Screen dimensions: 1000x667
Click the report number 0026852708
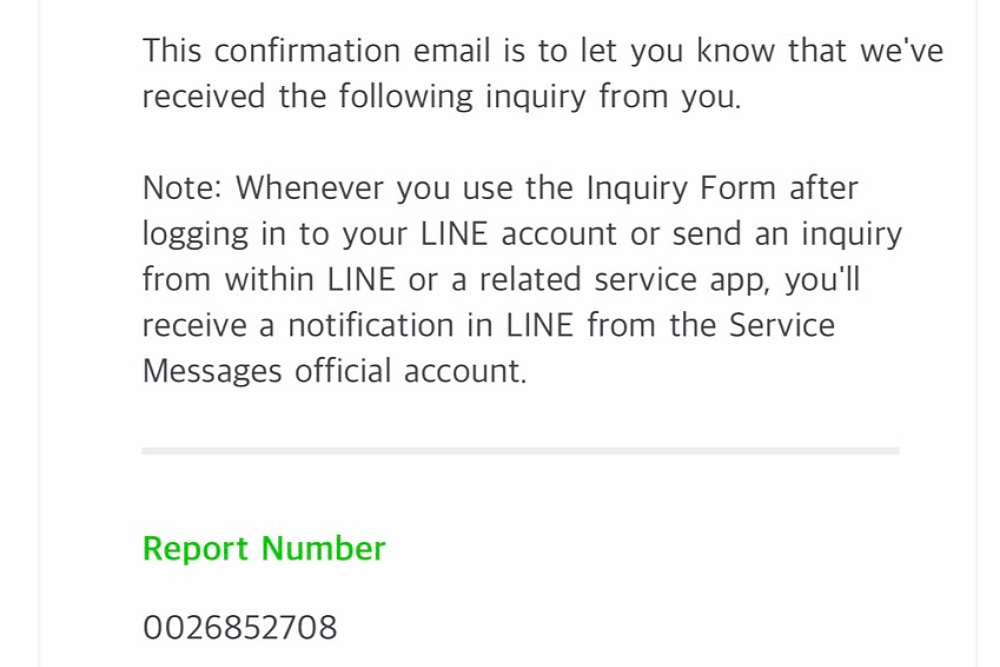pyautogui.click(x=240, y=628)
